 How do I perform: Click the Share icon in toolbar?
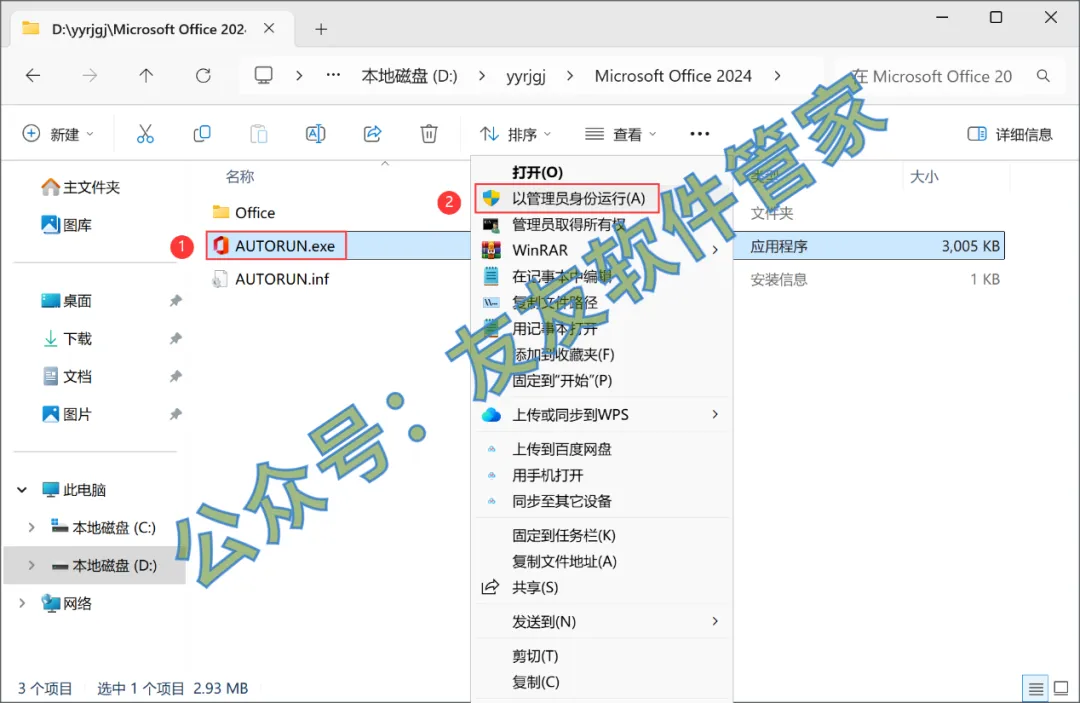[x=373, y=134]
